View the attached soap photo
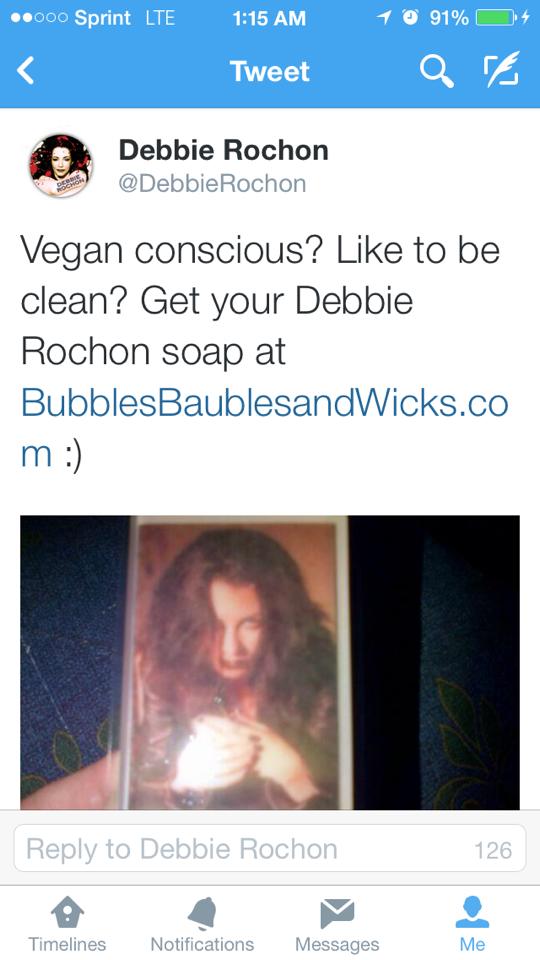 [x=270, y=662]
